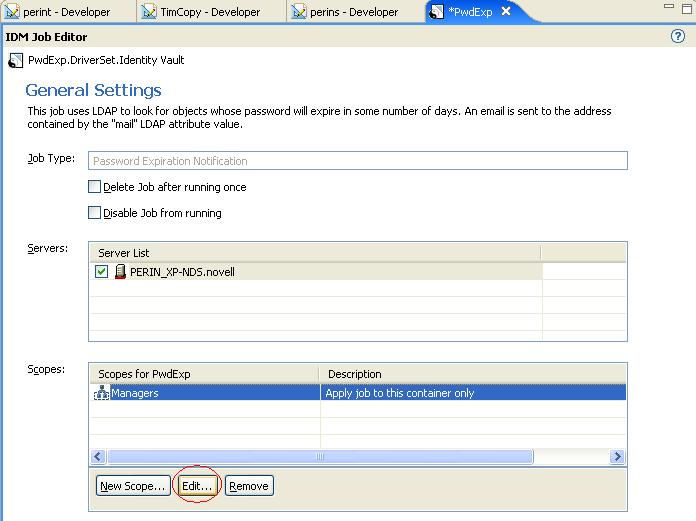696x521 pixels.
Task: Uncheck the PERIN_XP-NDS.novell server checkbox
Action: click(101, 272)
